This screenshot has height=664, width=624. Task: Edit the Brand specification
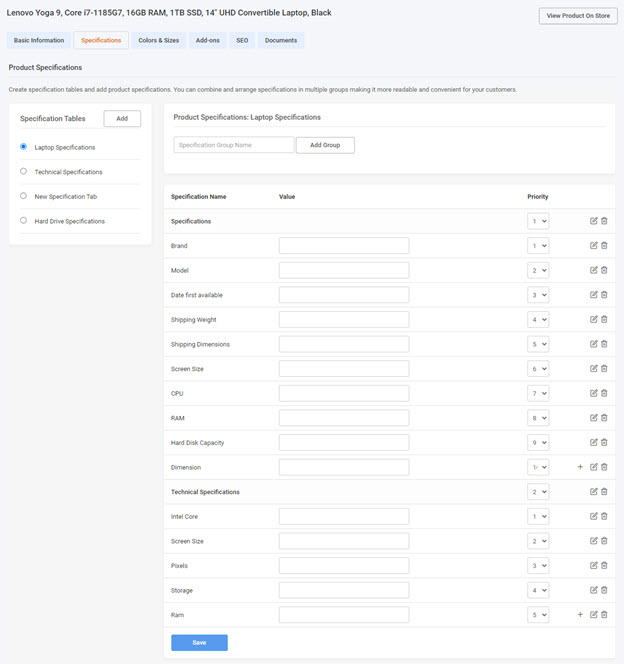[x=594, y=245]
